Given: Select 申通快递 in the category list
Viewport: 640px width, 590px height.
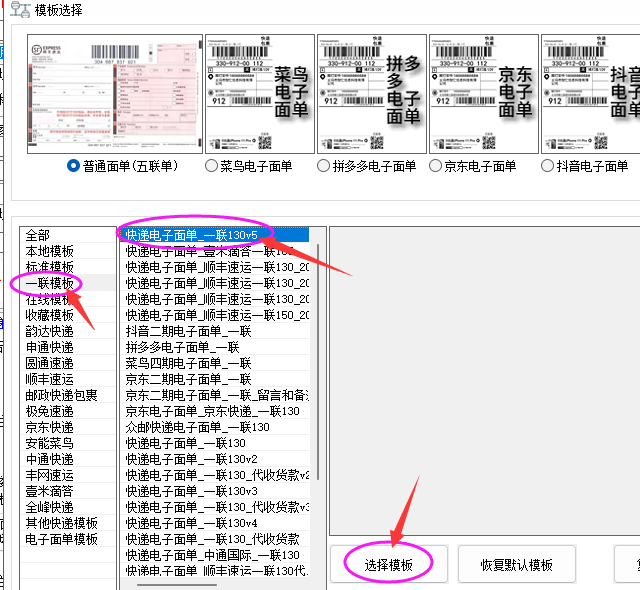Looking at the screenshot, I should point(68,347).
